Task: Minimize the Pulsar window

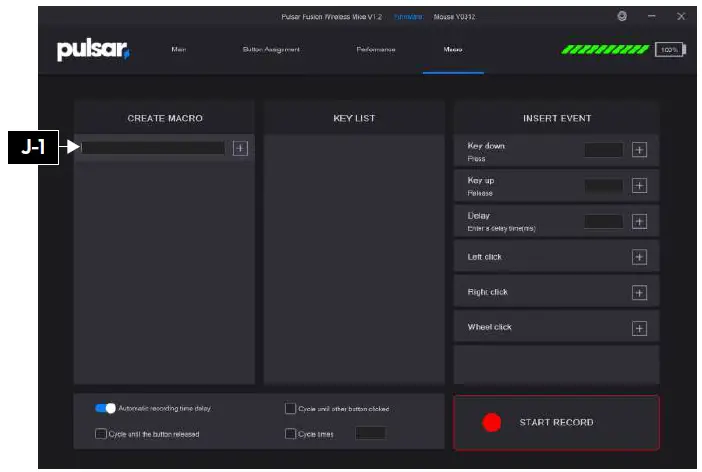Action: click(x=651, y=16)
